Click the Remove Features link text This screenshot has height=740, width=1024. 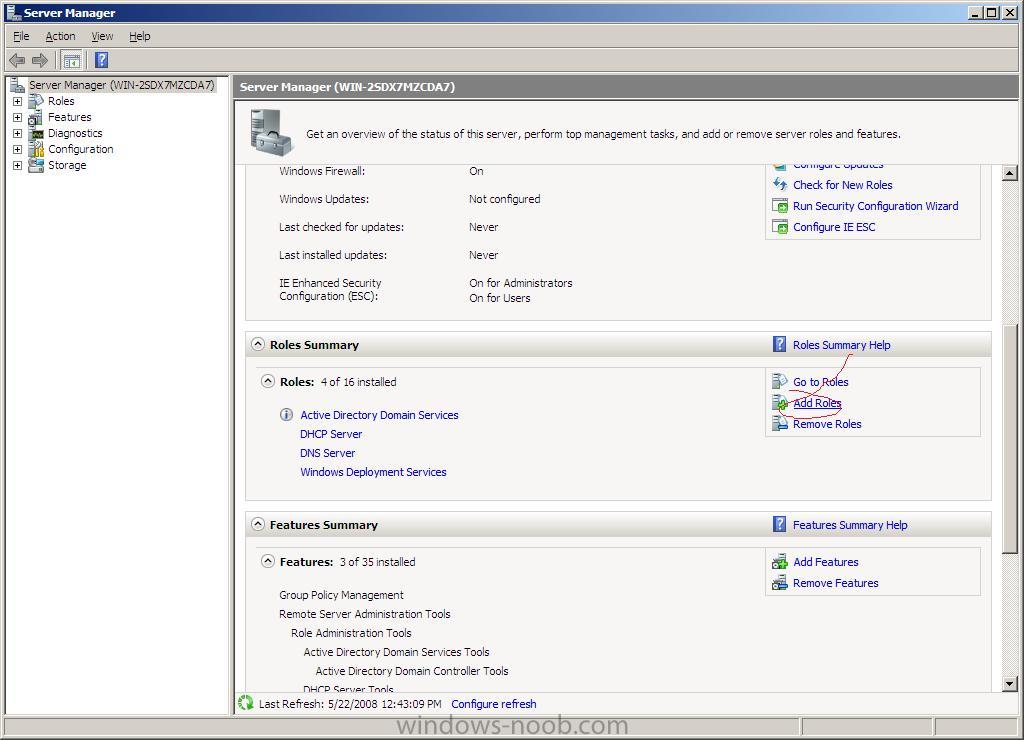click(836, 583)
